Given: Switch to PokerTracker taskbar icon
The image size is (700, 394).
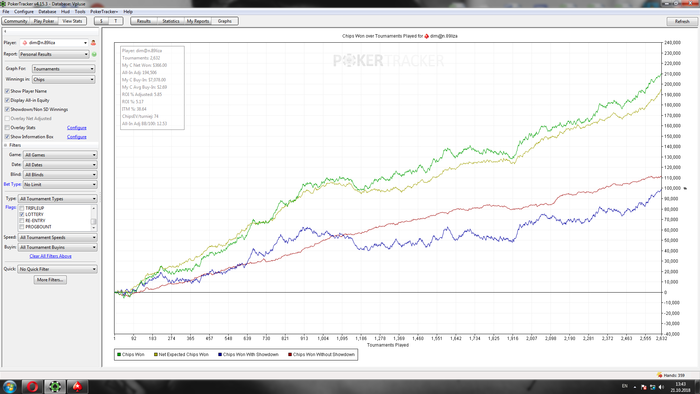Looking at the screenshot, I should tap(55, 386).
